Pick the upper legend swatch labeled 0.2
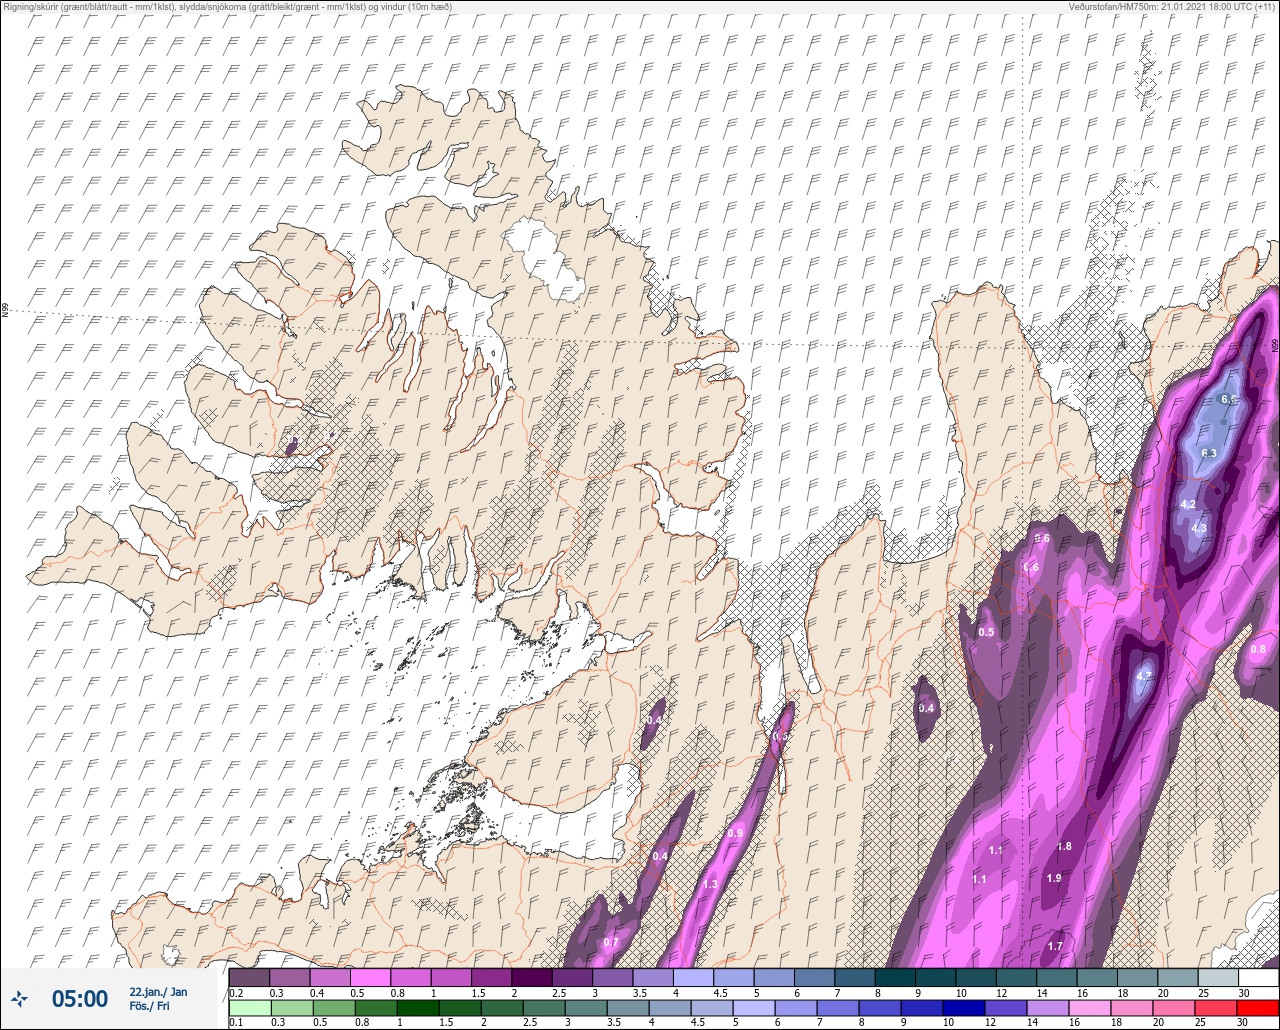 click(x=249, y=977)
